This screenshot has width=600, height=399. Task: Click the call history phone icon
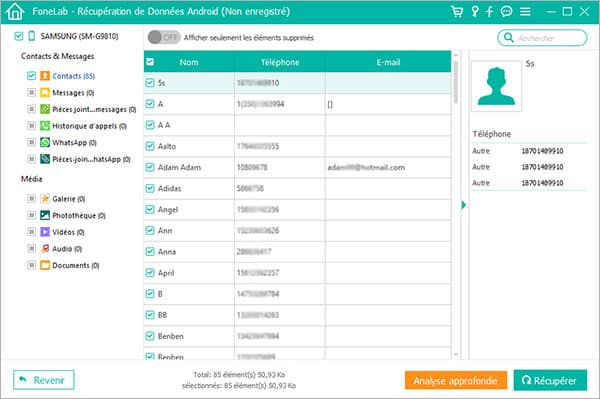click(45, 125)
